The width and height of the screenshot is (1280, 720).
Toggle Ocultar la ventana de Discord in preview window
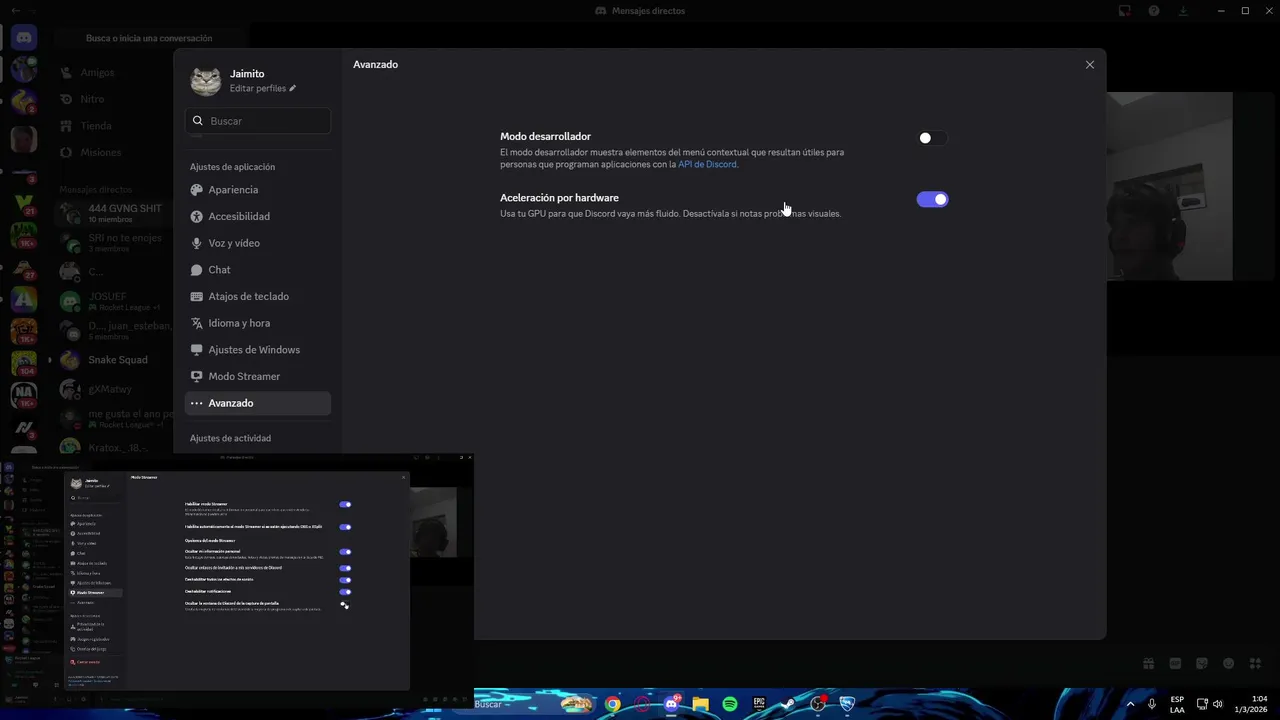345,605
